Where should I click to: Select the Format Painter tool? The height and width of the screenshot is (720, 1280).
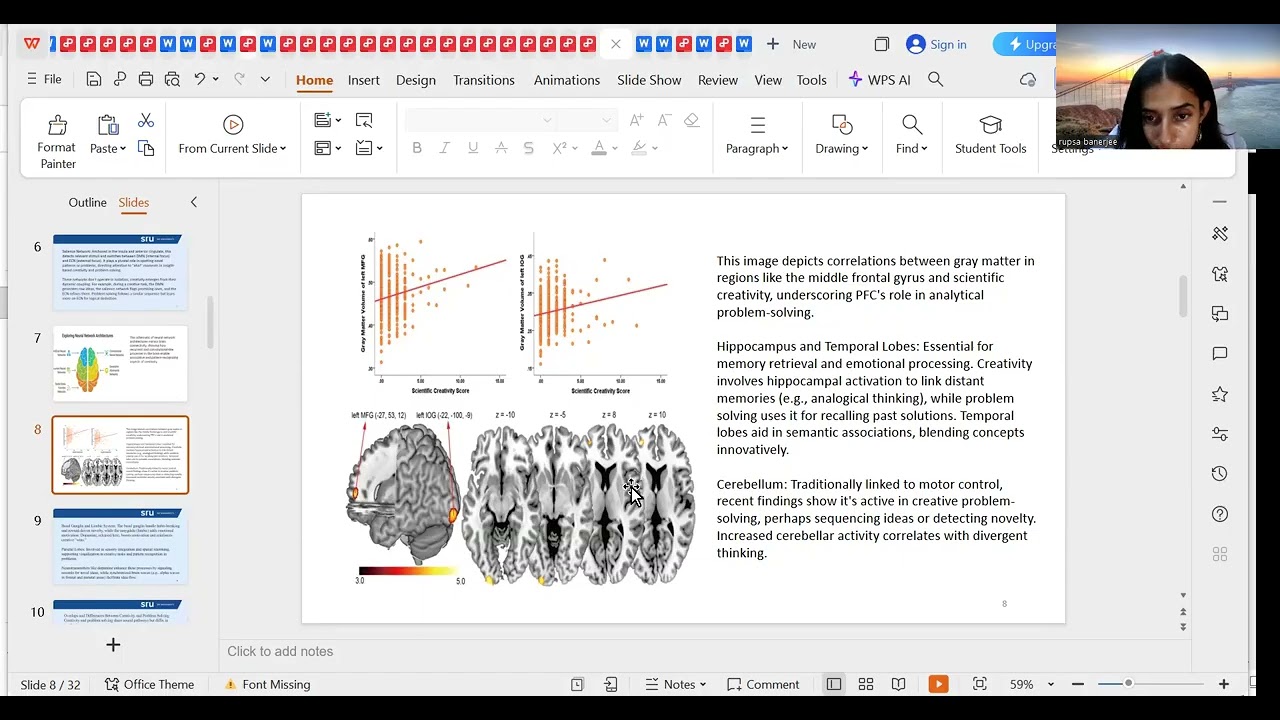click(x=57, y=141)
